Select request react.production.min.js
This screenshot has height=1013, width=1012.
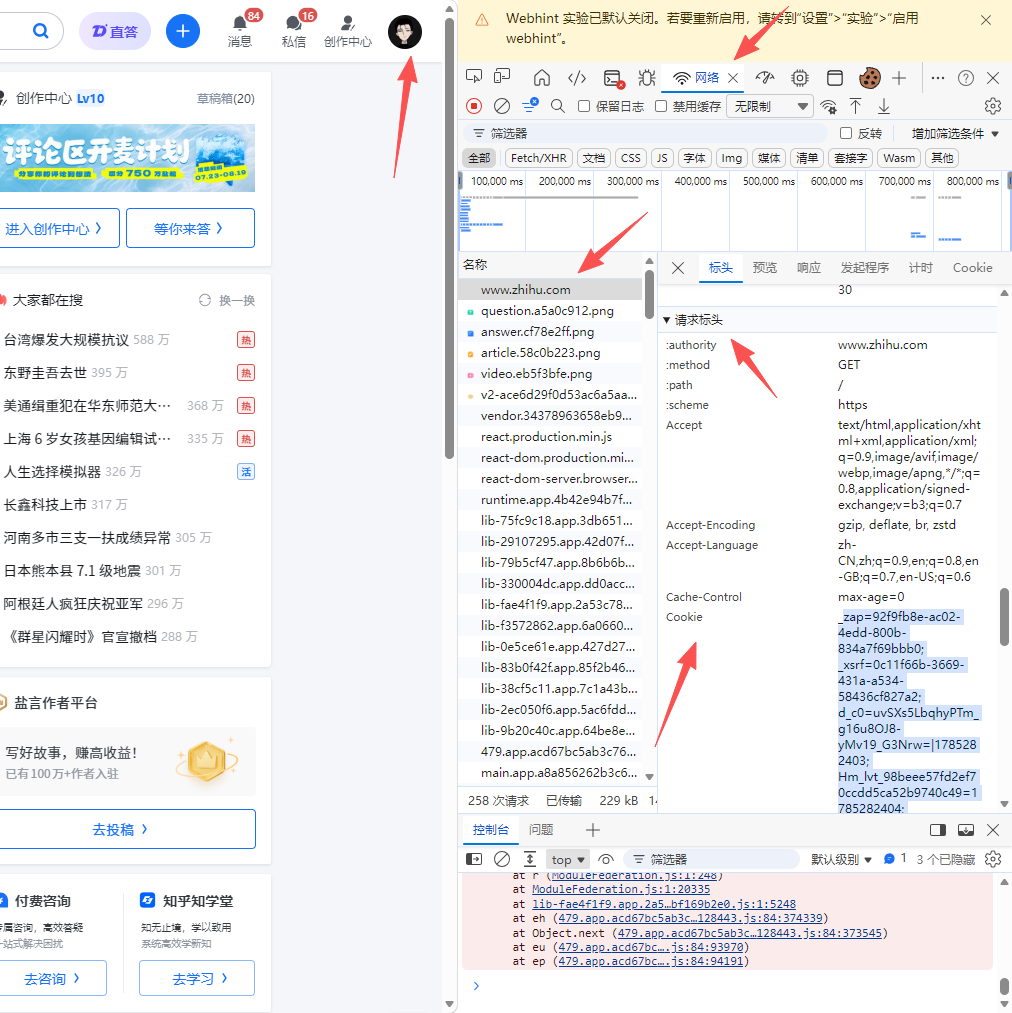(x=550, y=437)
